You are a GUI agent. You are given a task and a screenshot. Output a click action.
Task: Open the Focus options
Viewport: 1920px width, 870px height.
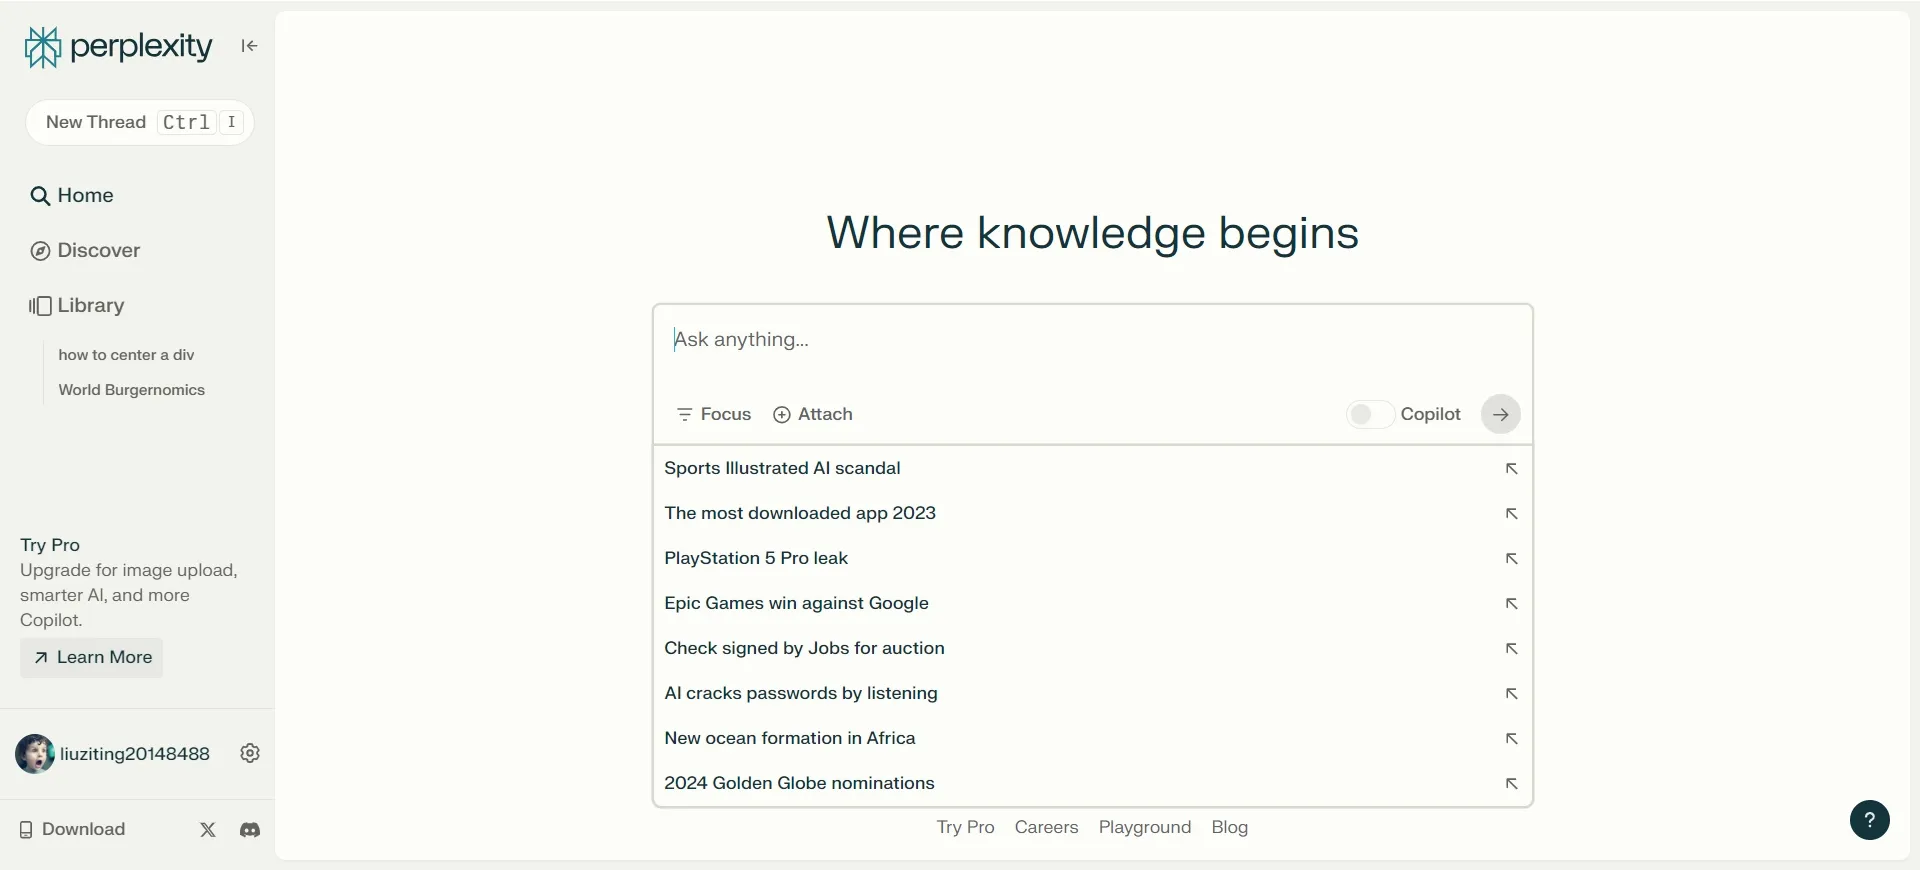(714, 415)
